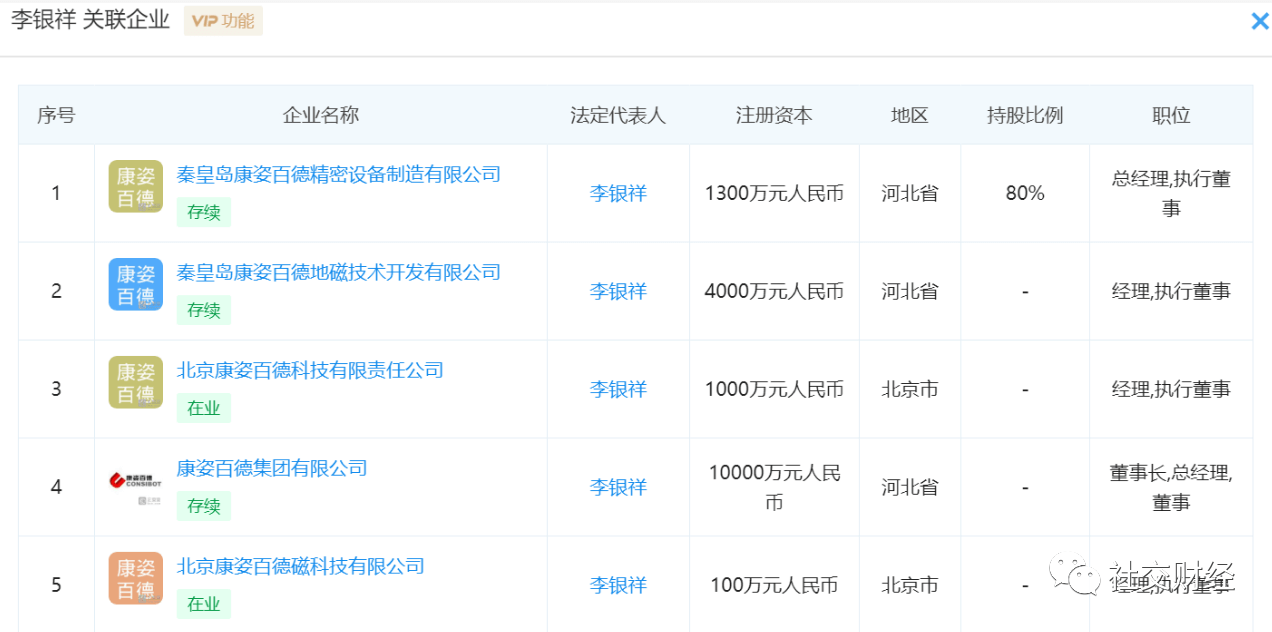Screen dimensions: 1272x632
Task: Click the 康姿百德 logo icon in row 1
Action: pyautogui.click(x=136, y=187)
